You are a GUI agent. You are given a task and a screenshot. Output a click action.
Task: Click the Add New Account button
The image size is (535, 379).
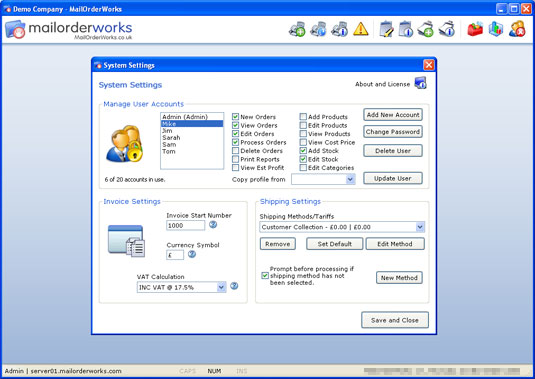point(393,115)
